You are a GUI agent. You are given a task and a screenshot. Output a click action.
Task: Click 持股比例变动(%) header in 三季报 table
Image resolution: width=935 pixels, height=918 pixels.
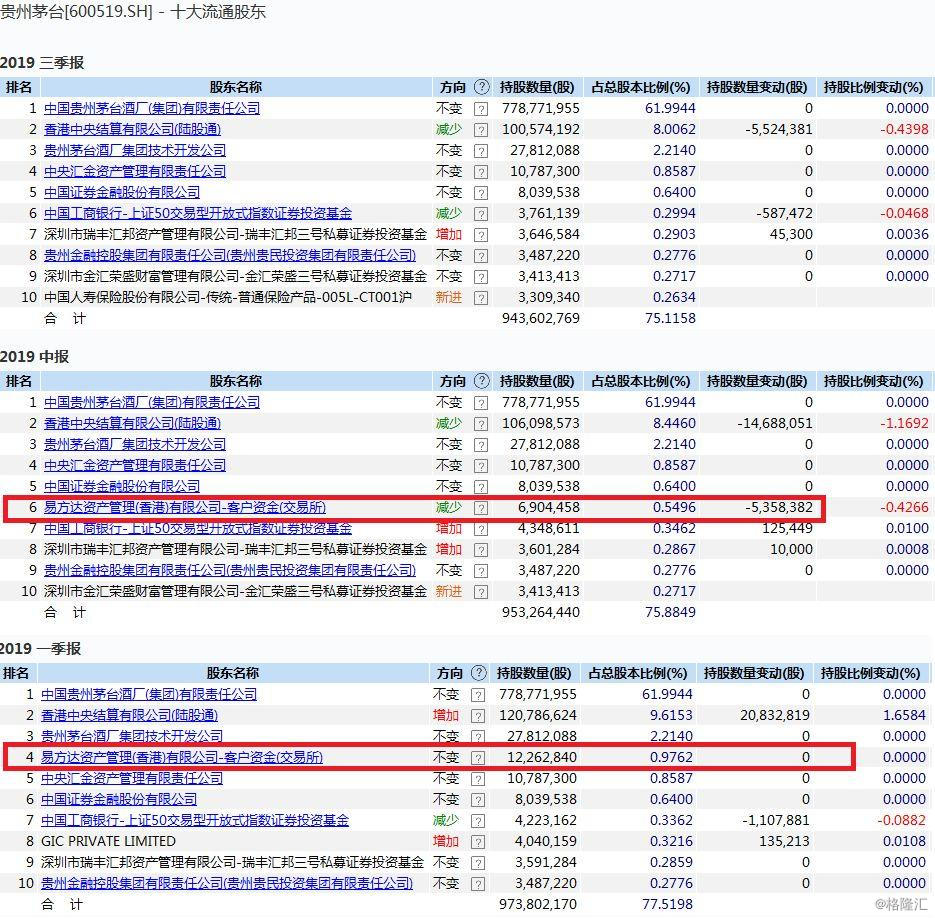pyautogui.click(x=874, y=87)
